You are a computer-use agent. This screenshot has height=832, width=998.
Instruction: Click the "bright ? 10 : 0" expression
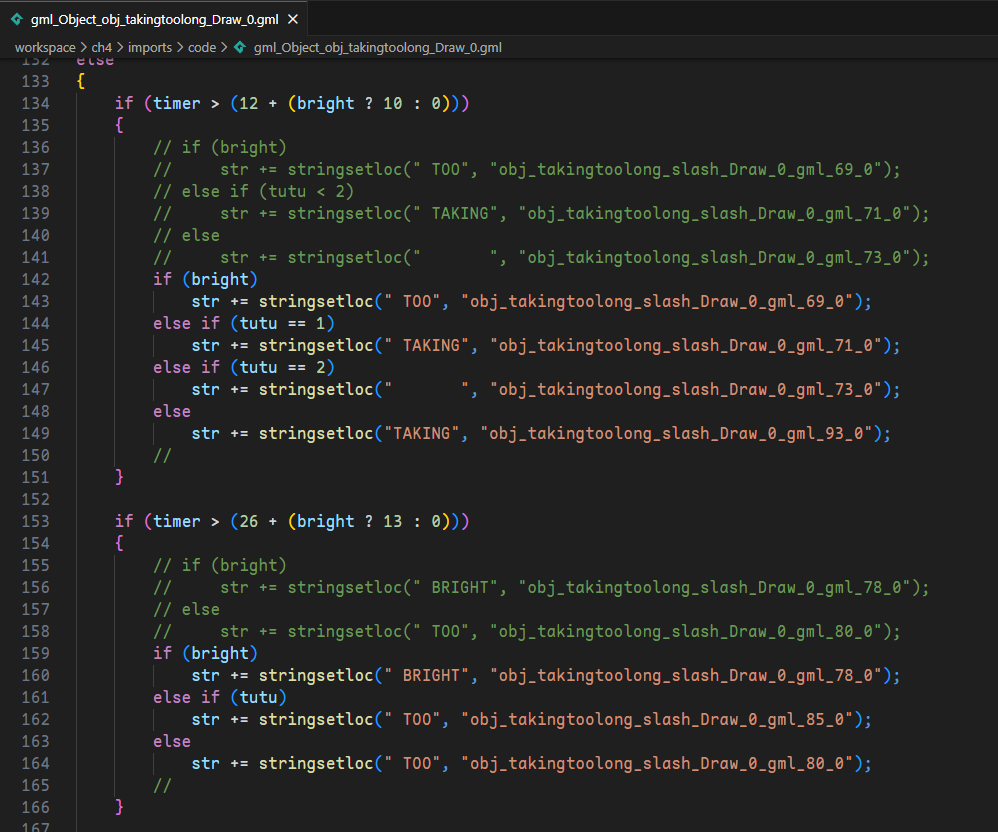369,103
